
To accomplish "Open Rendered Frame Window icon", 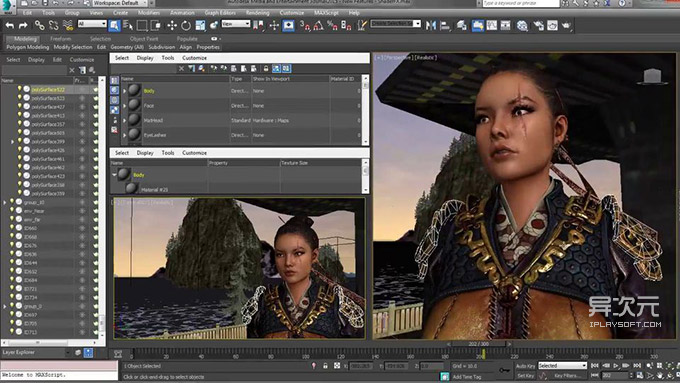I will pos(552,26).
